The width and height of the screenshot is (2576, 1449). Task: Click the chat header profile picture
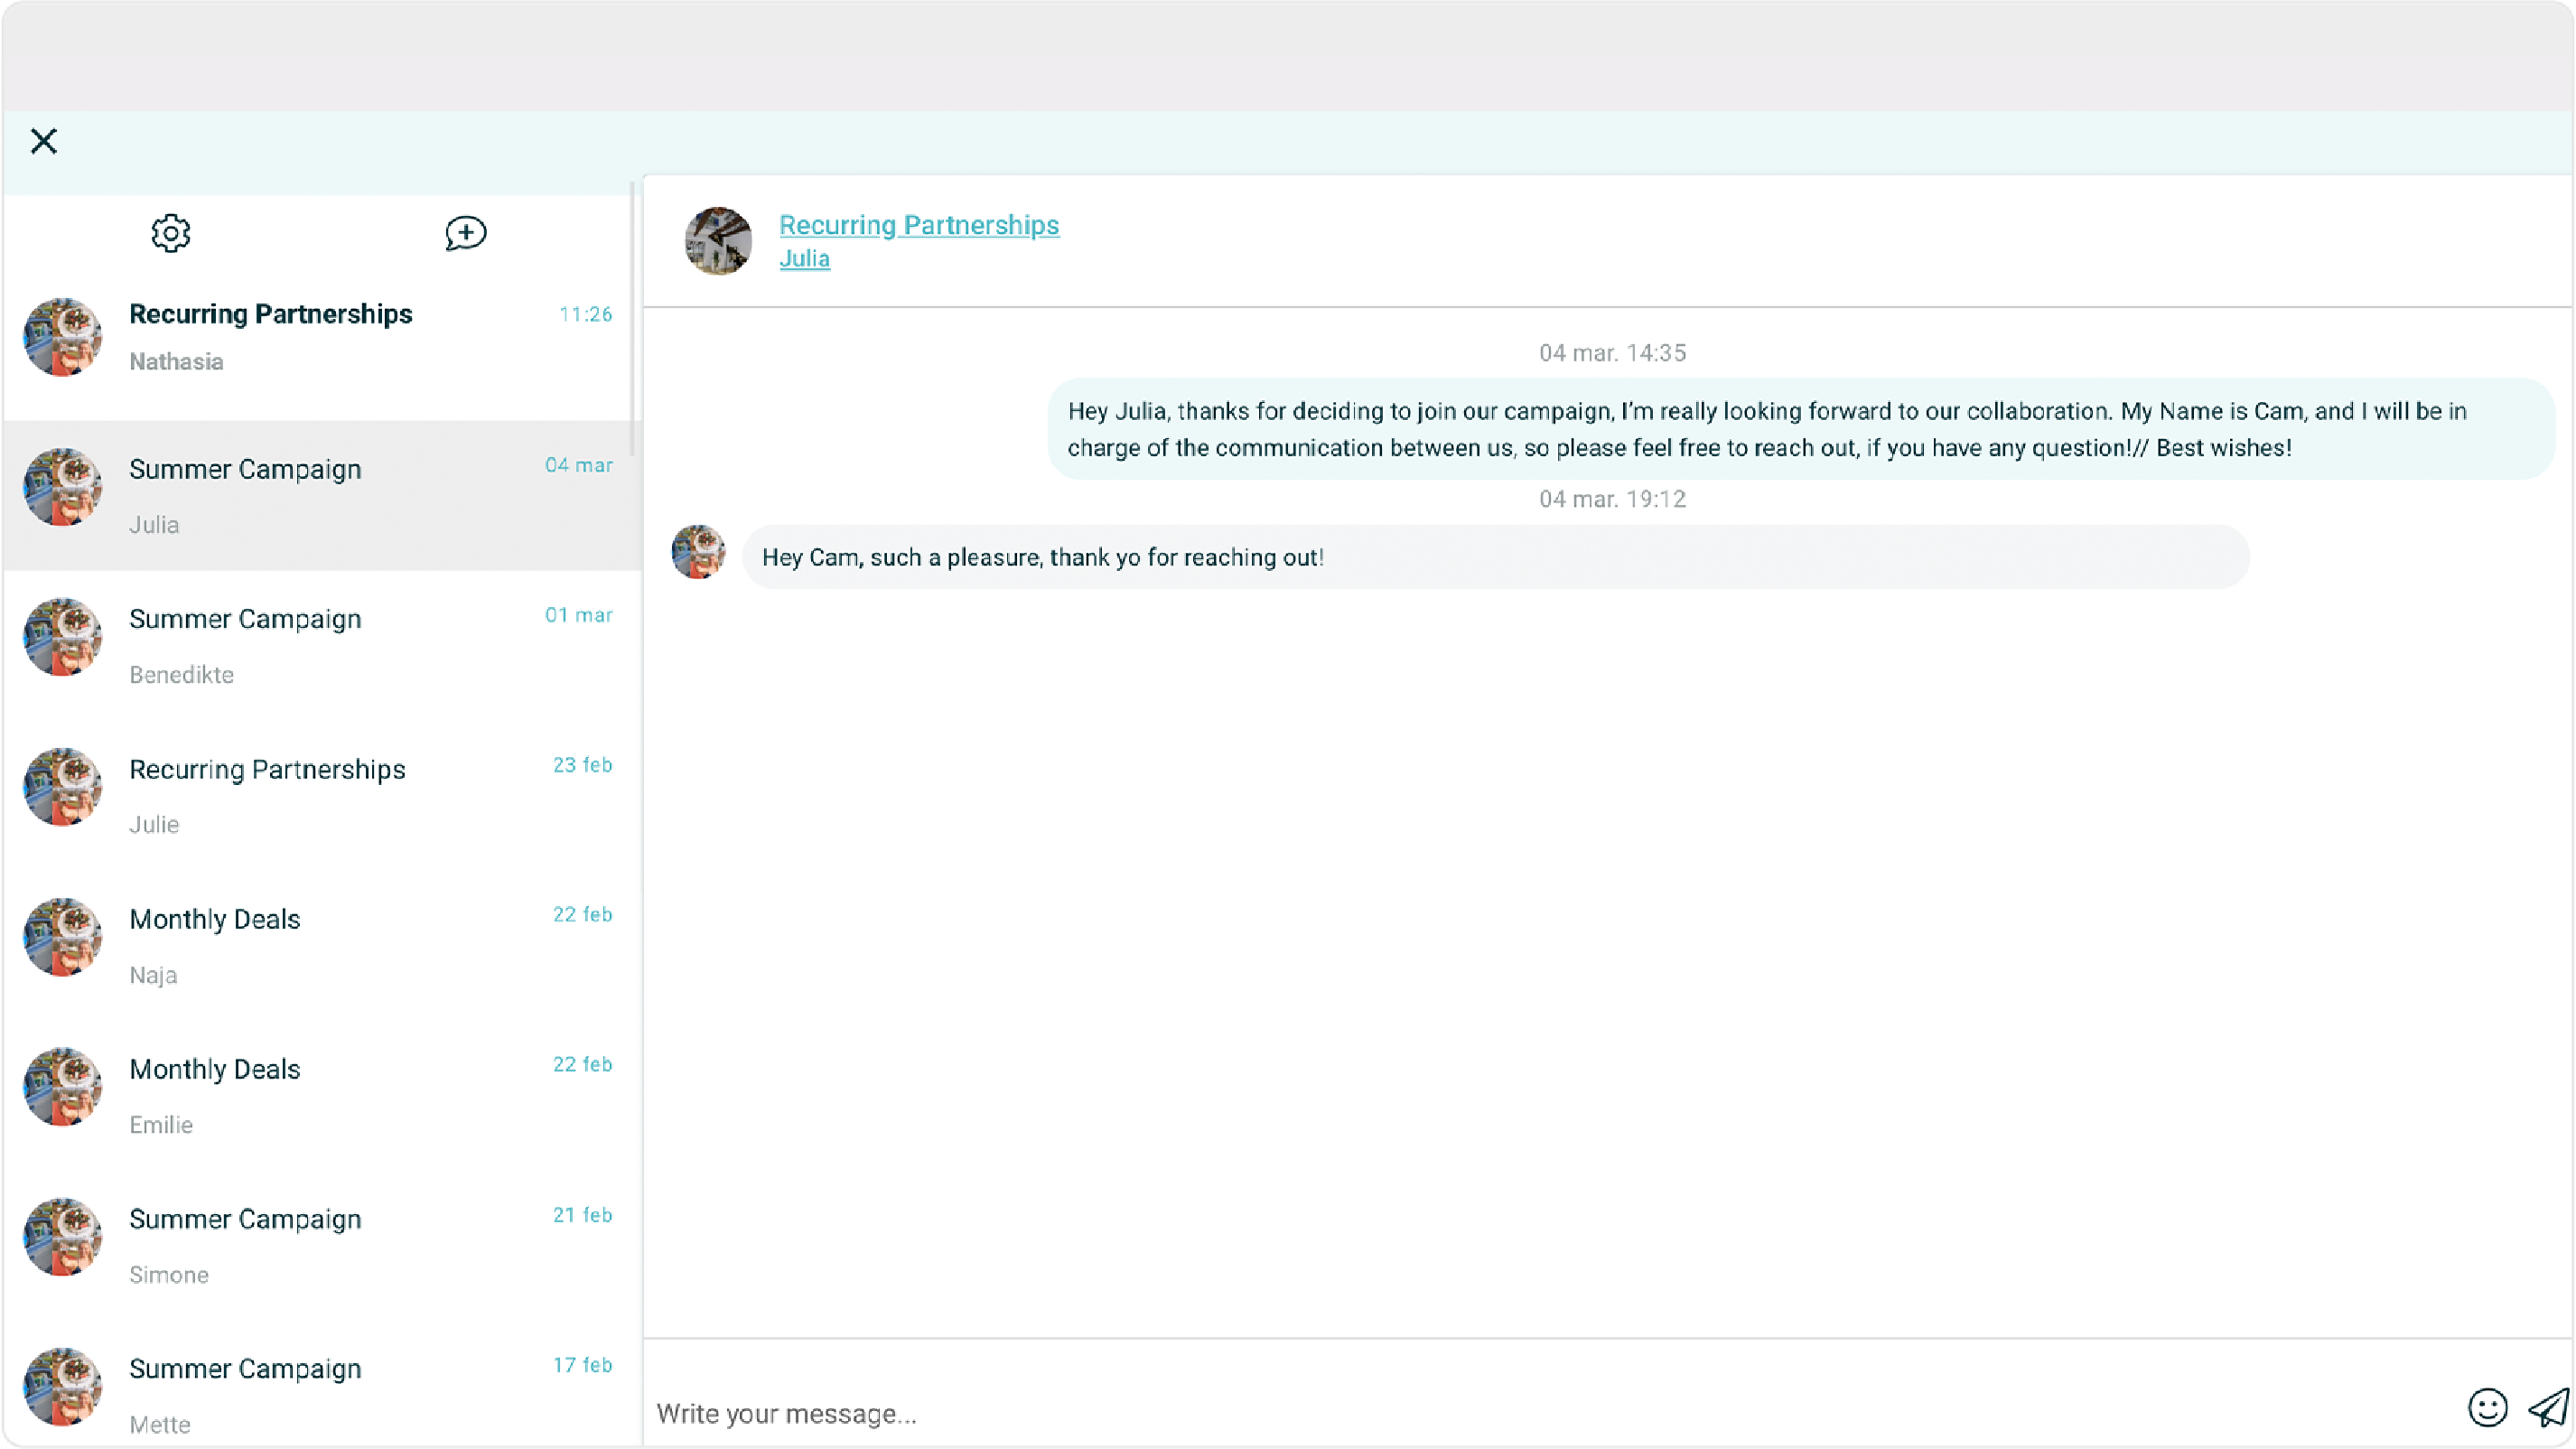tap(718, 241)
